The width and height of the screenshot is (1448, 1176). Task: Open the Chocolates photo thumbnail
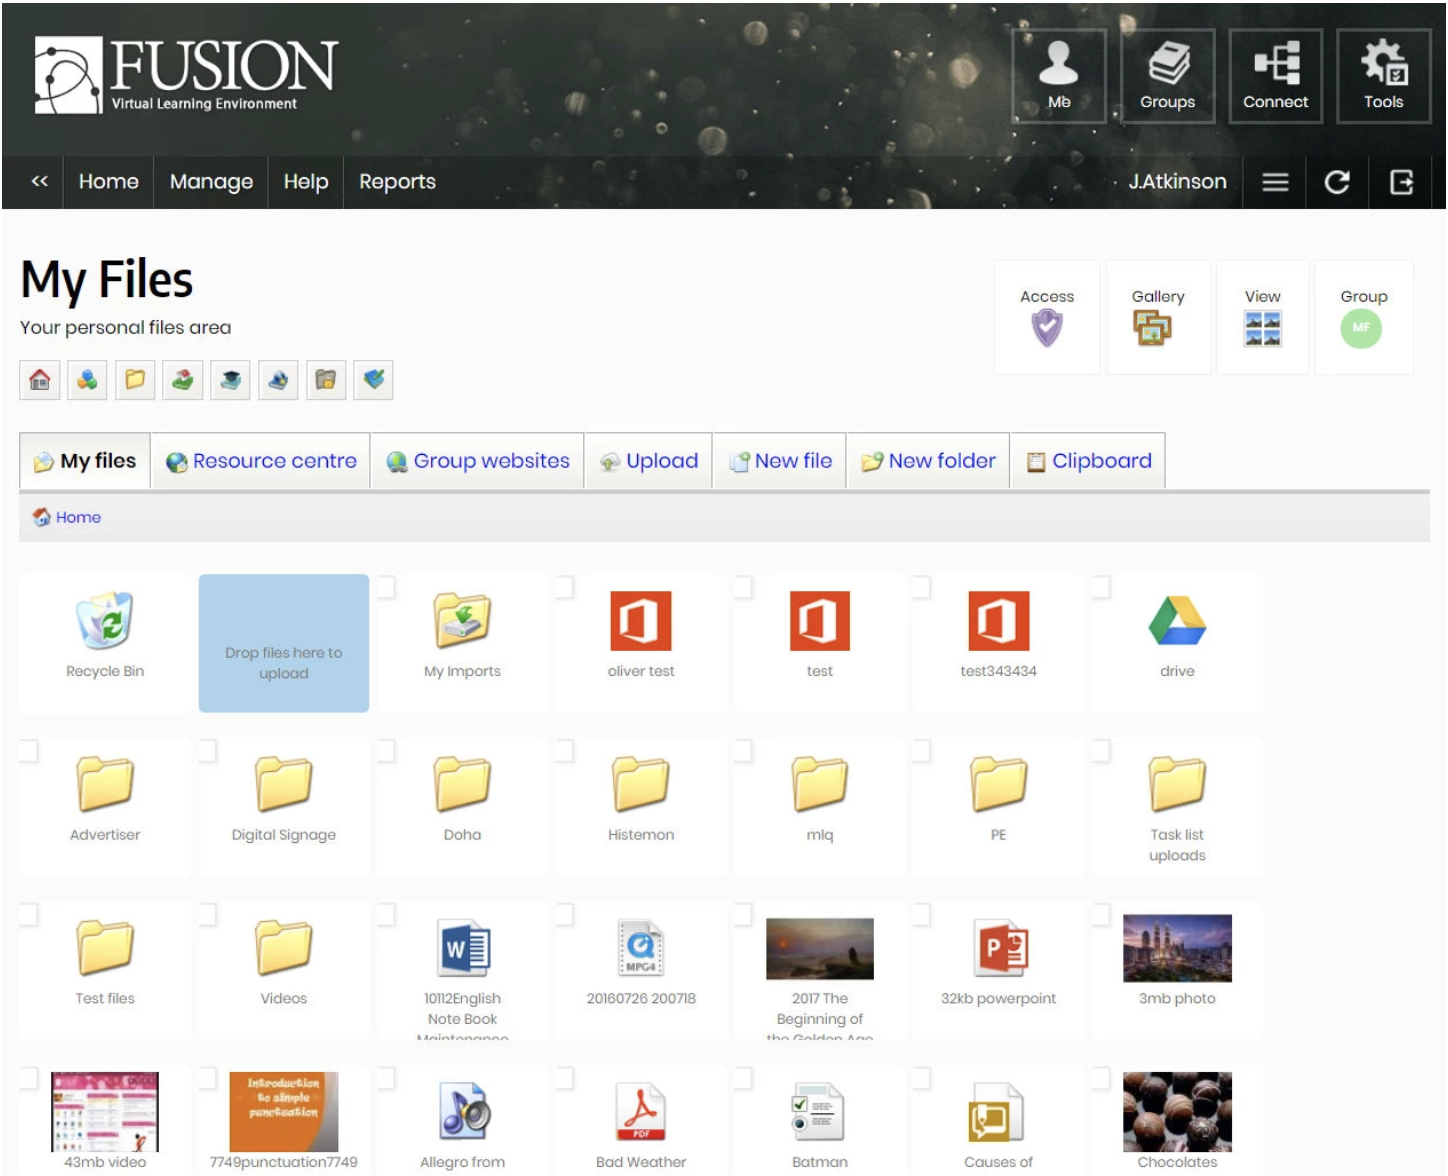(x=1177, y=1112)
